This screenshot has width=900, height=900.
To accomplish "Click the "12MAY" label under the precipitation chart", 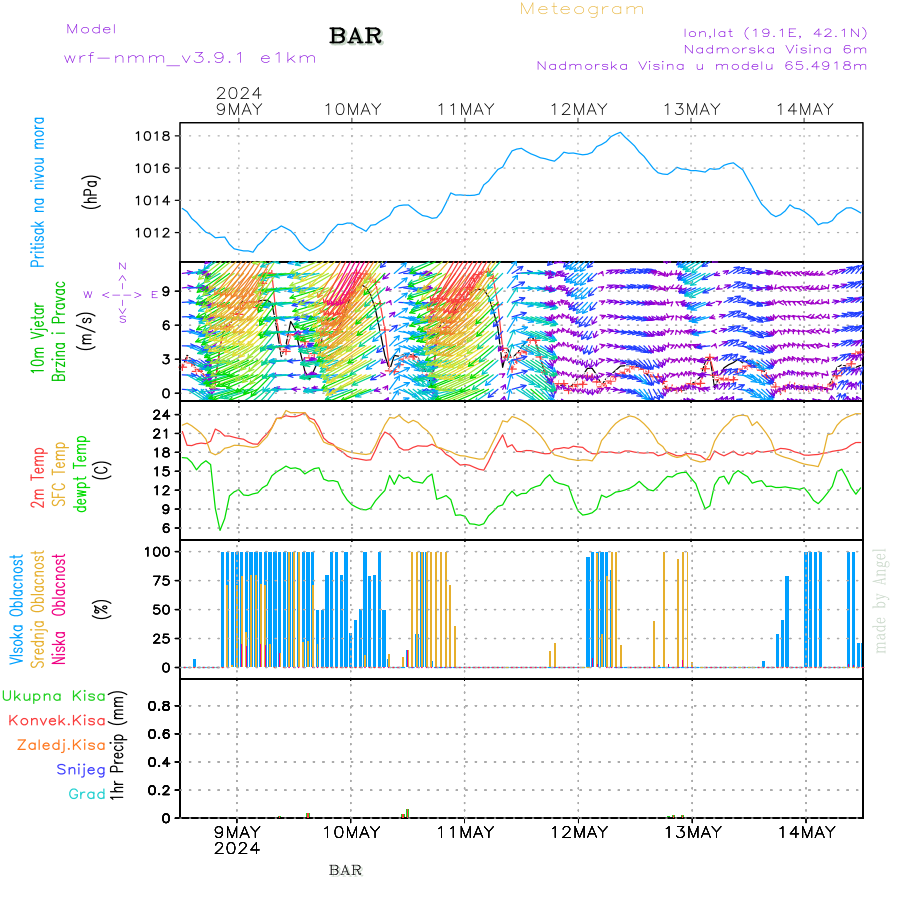I will pos(579,832).
